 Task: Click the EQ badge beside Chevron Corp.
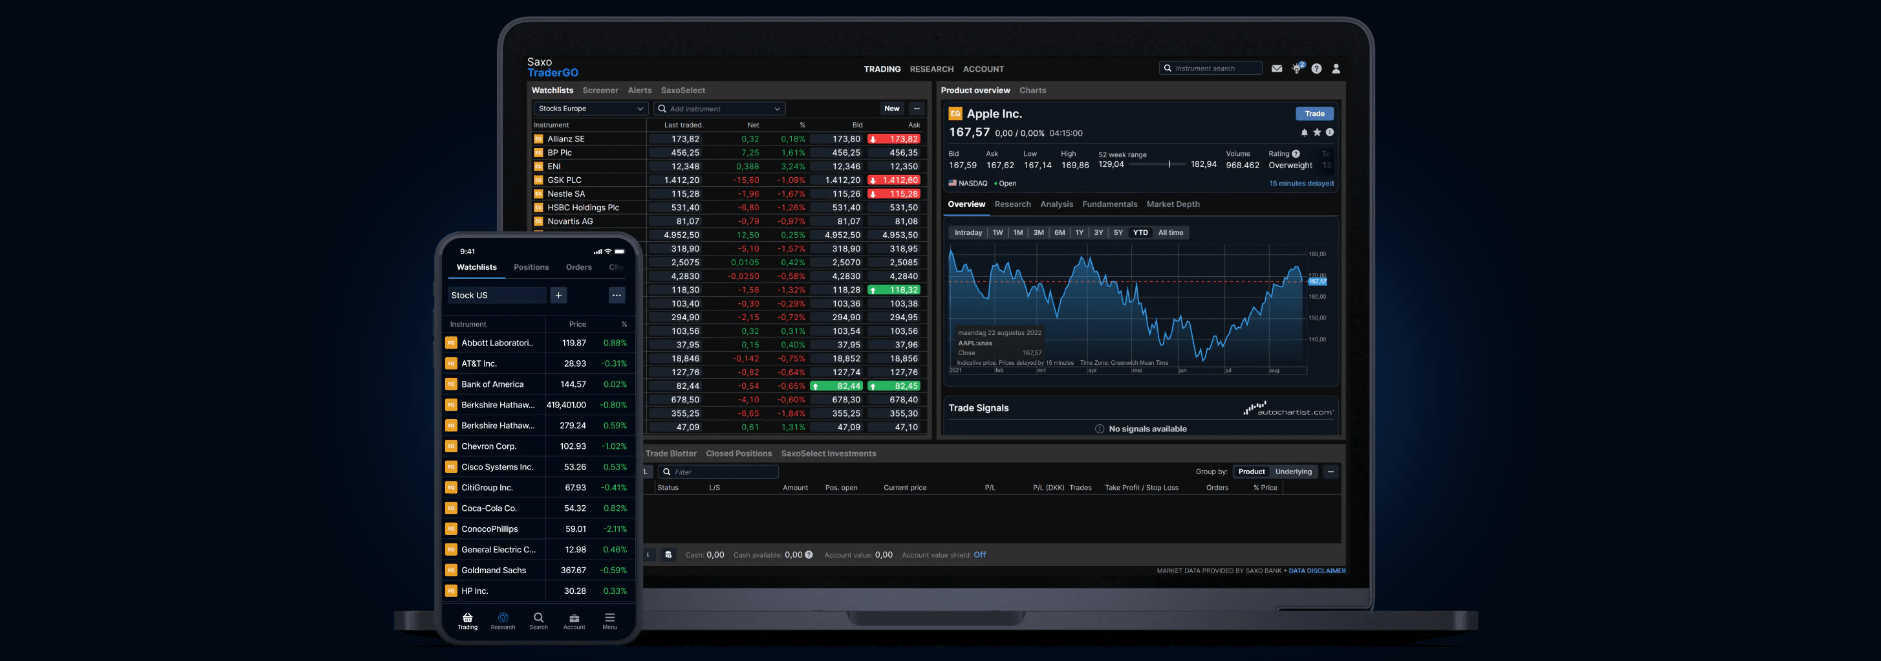[x=451, y=446]
